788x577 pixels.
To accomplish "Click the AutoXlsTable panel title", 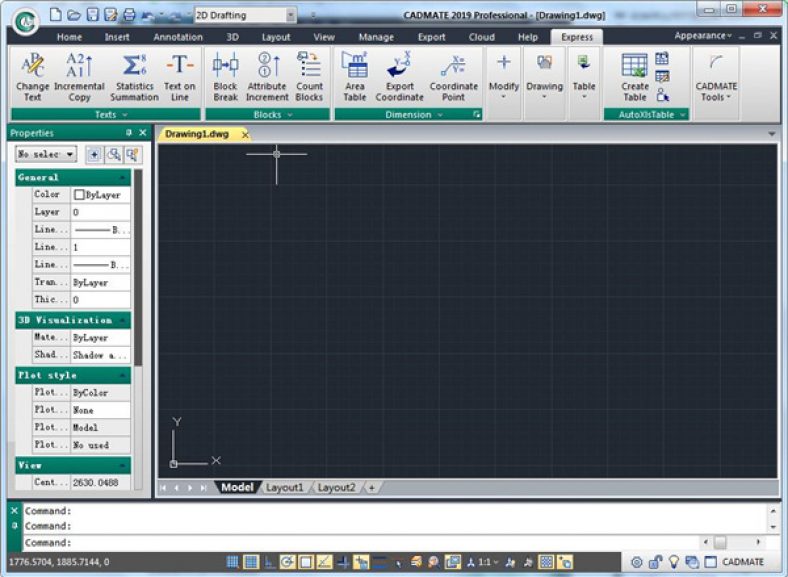I will (646, 115).
